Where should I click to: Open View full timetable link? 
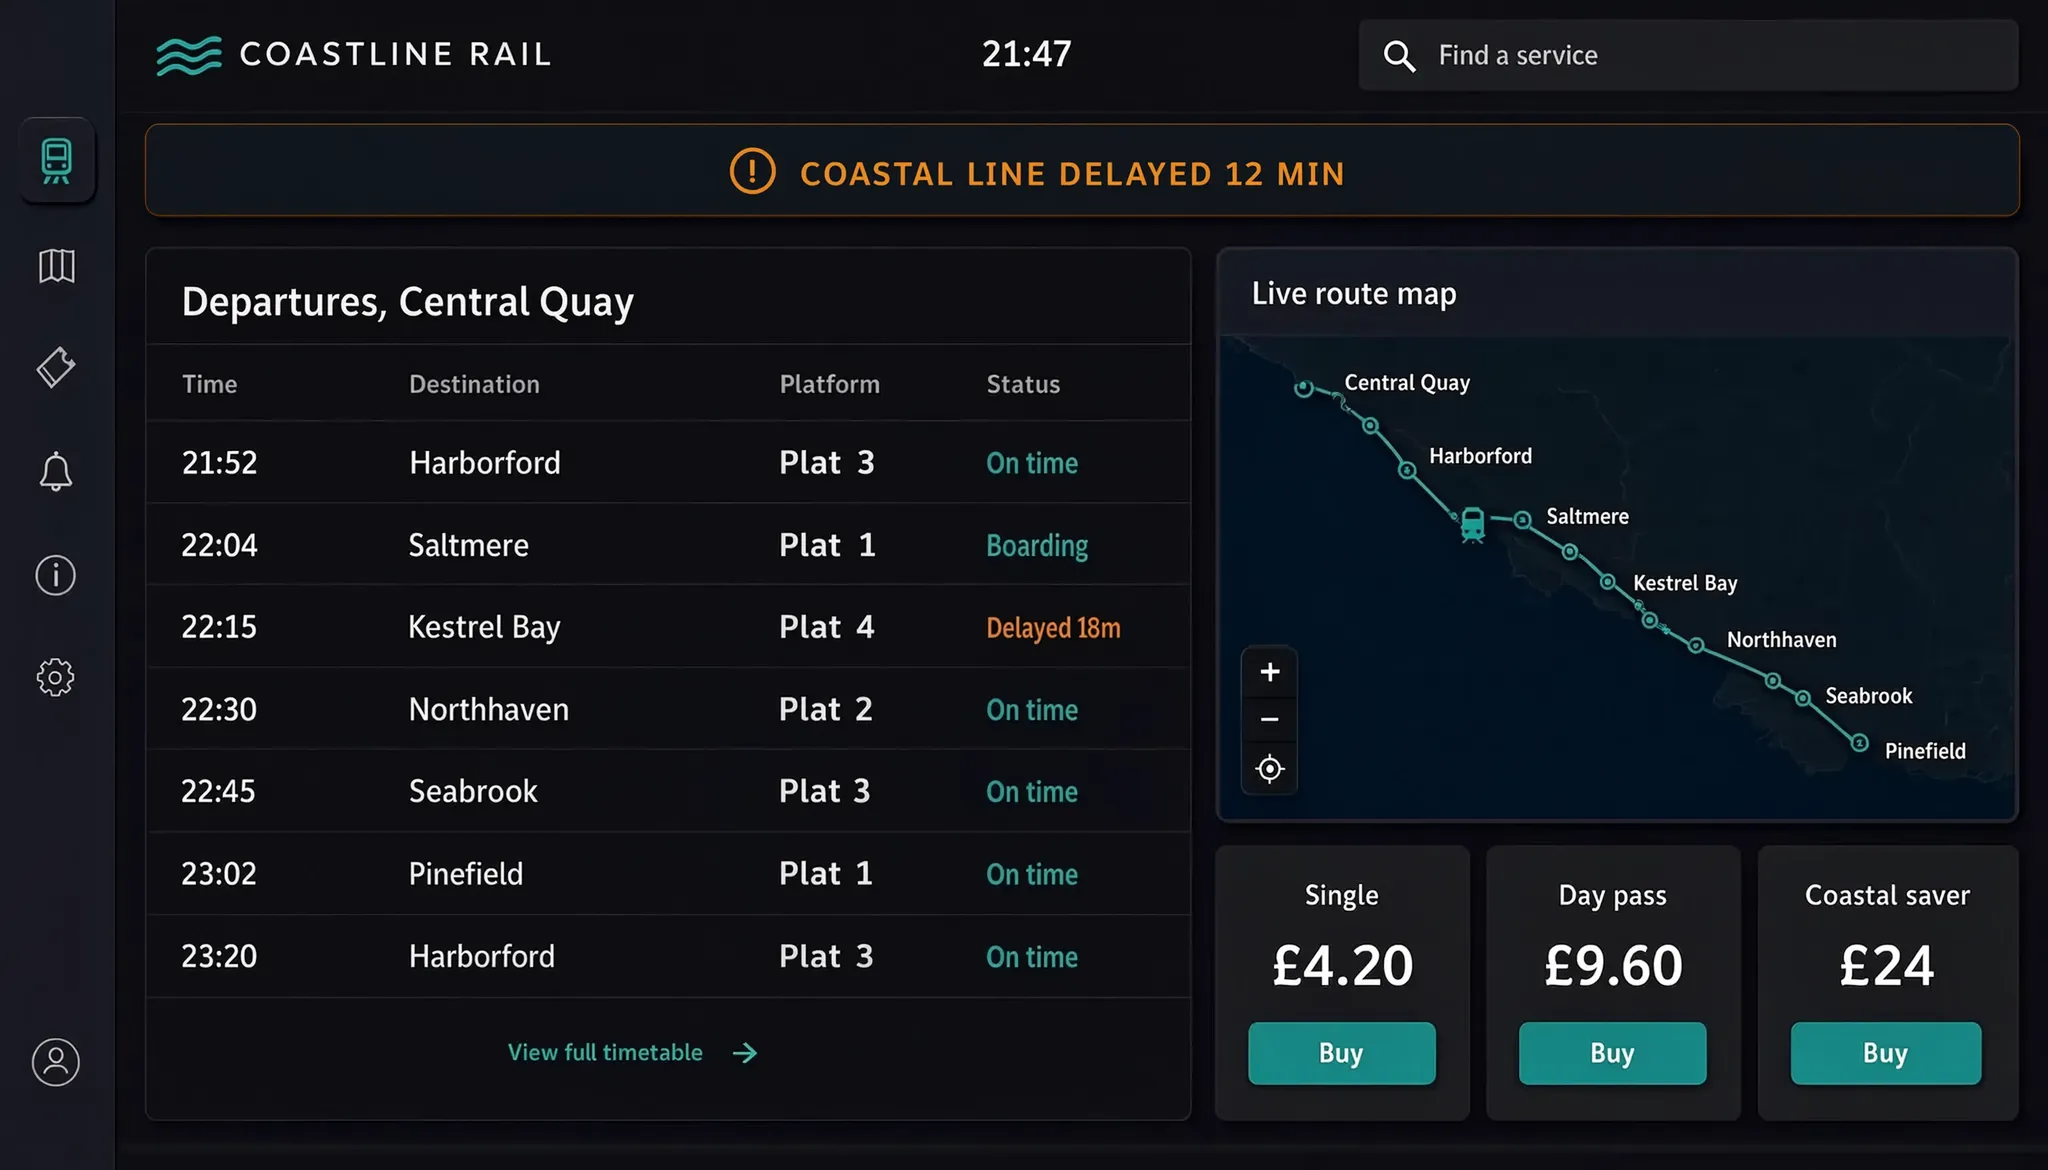(632, 1053)
